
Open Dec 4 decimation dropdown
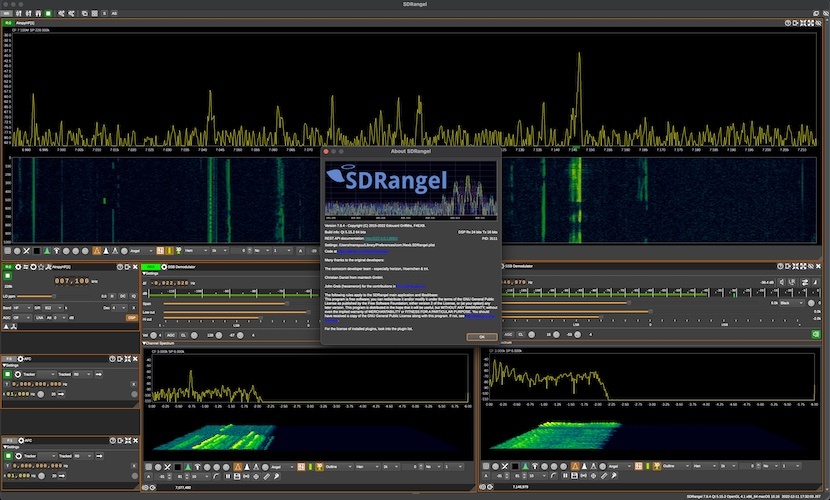[x=119, y=307]
